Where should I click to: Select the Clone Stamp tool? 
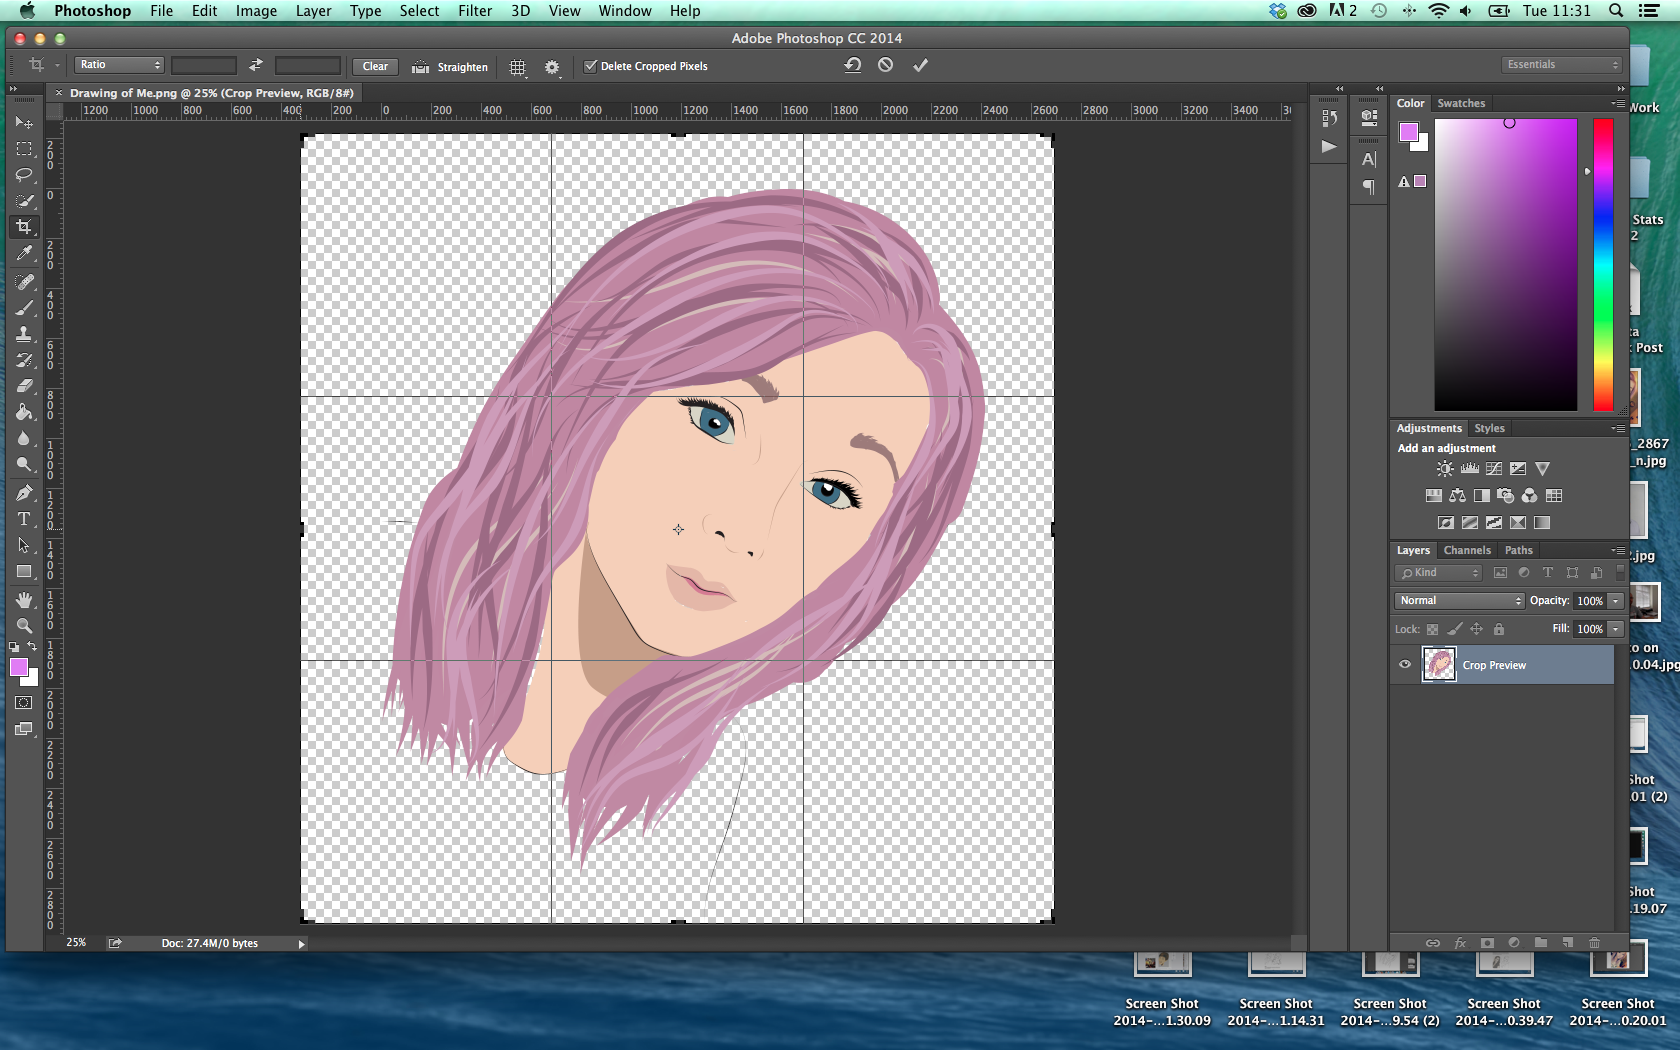[x=24, y=334]
